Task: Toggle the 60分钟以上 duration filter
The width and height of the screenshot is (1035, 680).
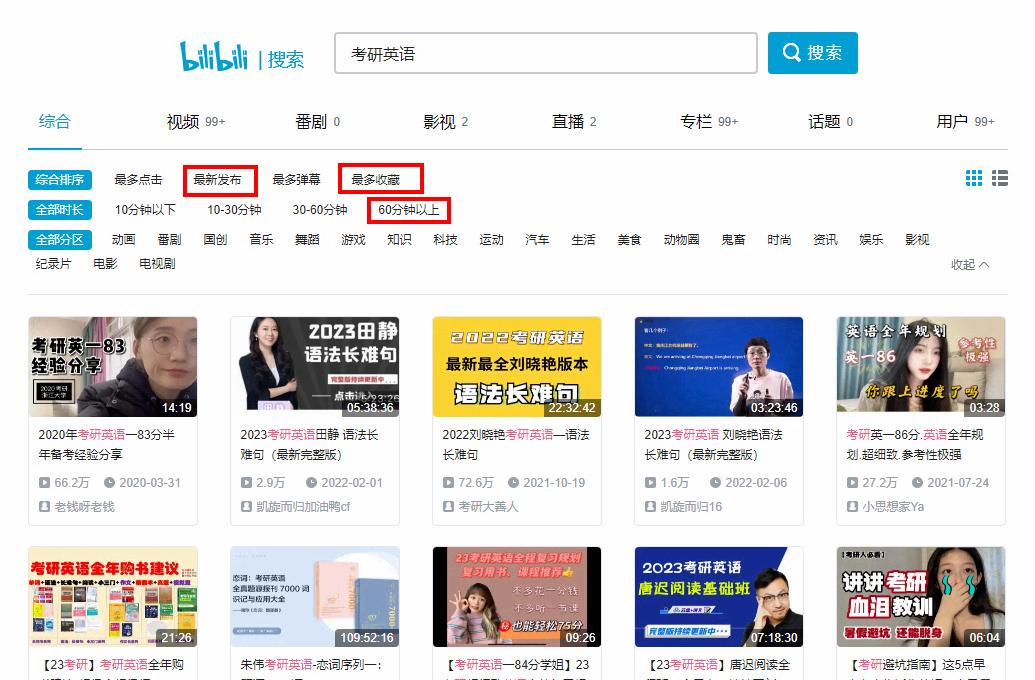Action: click(408, 211)
